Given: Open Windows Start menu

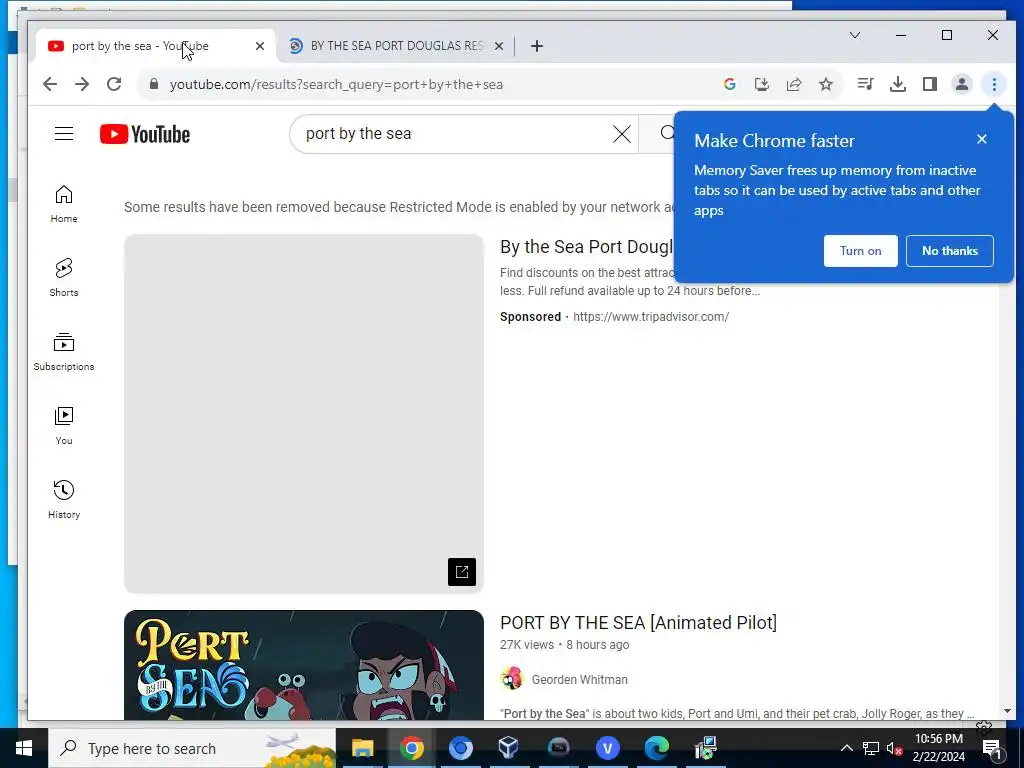Looking at the screenshot, I should pyautogui.click(x=24, y=748).
